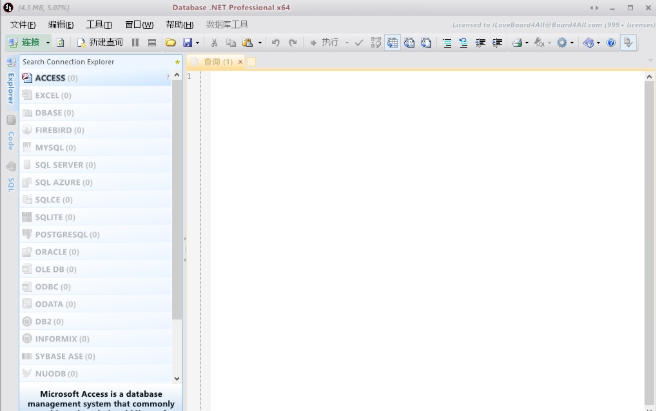Open the 文件(F) menu
The image size is (656, 411).
pyautogui.click(x=22, y=24)
